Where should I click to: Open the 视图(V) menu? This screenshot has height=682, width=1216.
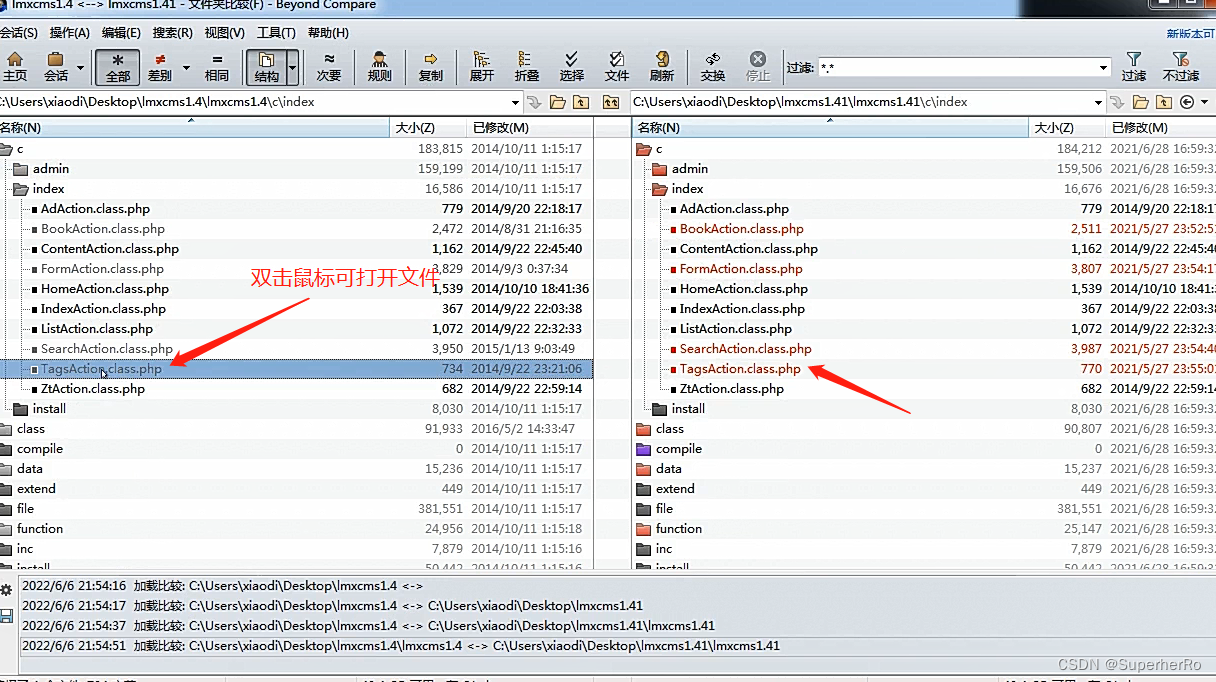pos(224,33)
